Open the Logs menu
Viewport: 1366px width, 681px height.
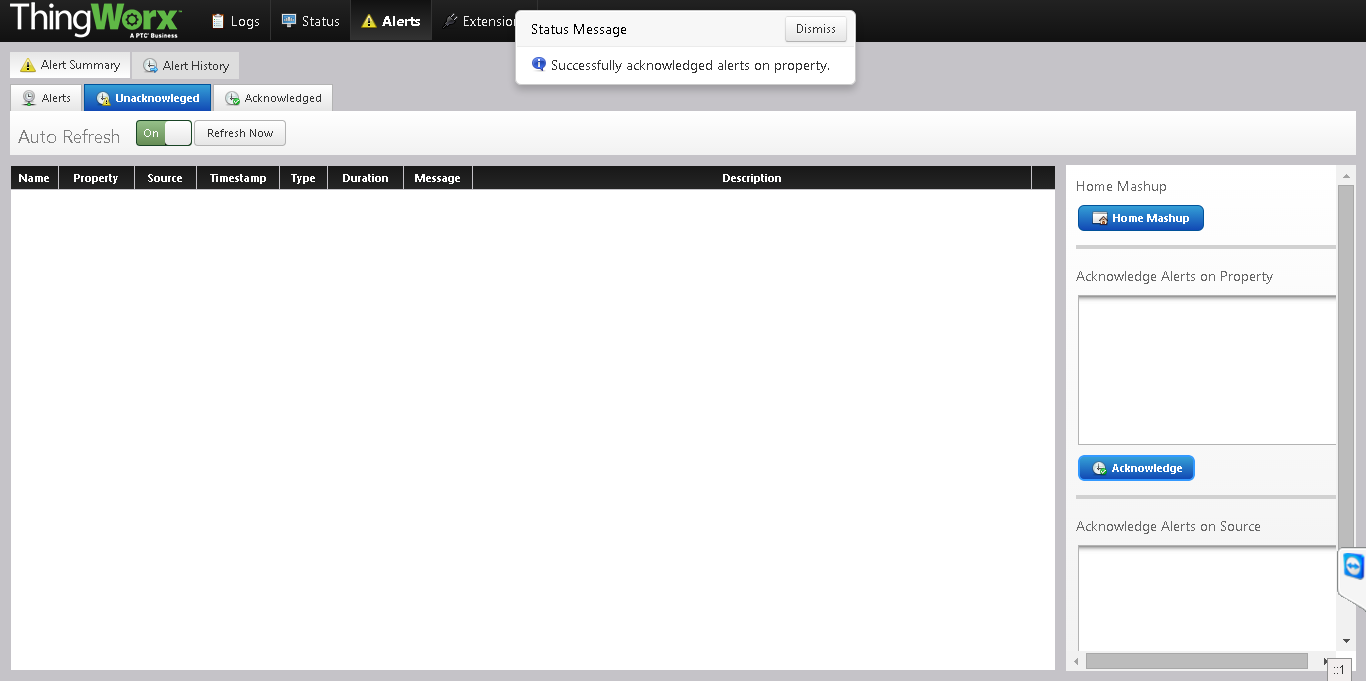[235, 21]
